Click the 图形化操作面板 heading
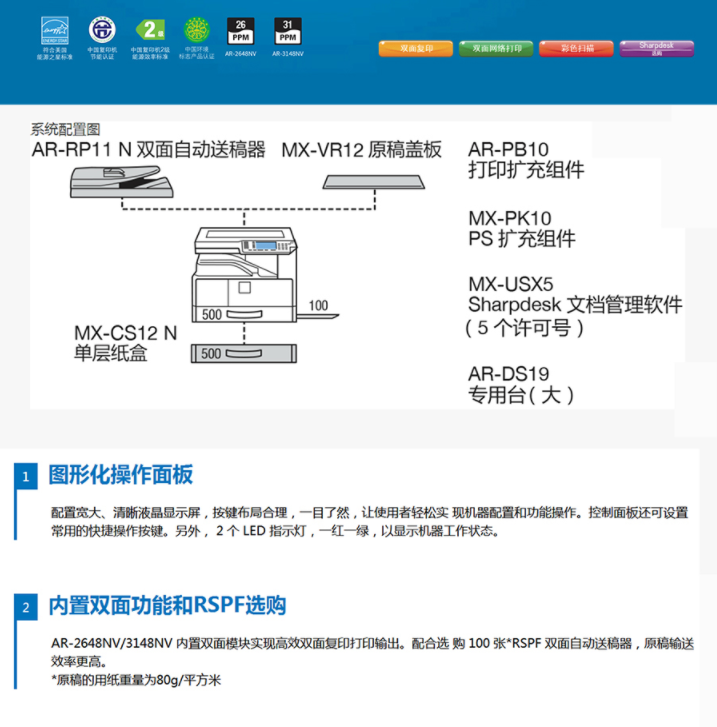The image size is (717, 727). tap(121, 475)
